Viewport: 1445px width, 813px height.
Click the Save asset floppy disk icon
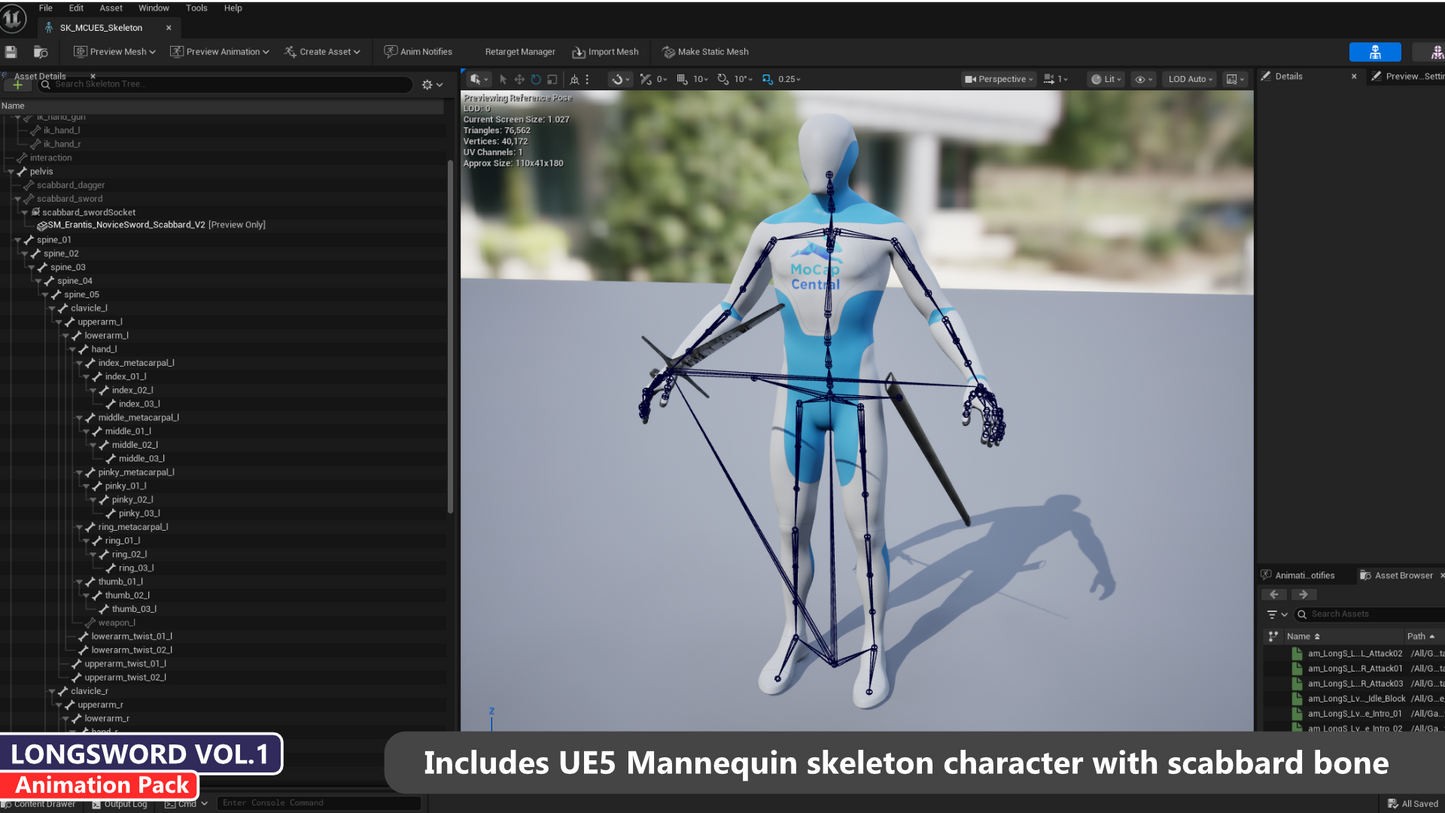click(x=11, y=52)
